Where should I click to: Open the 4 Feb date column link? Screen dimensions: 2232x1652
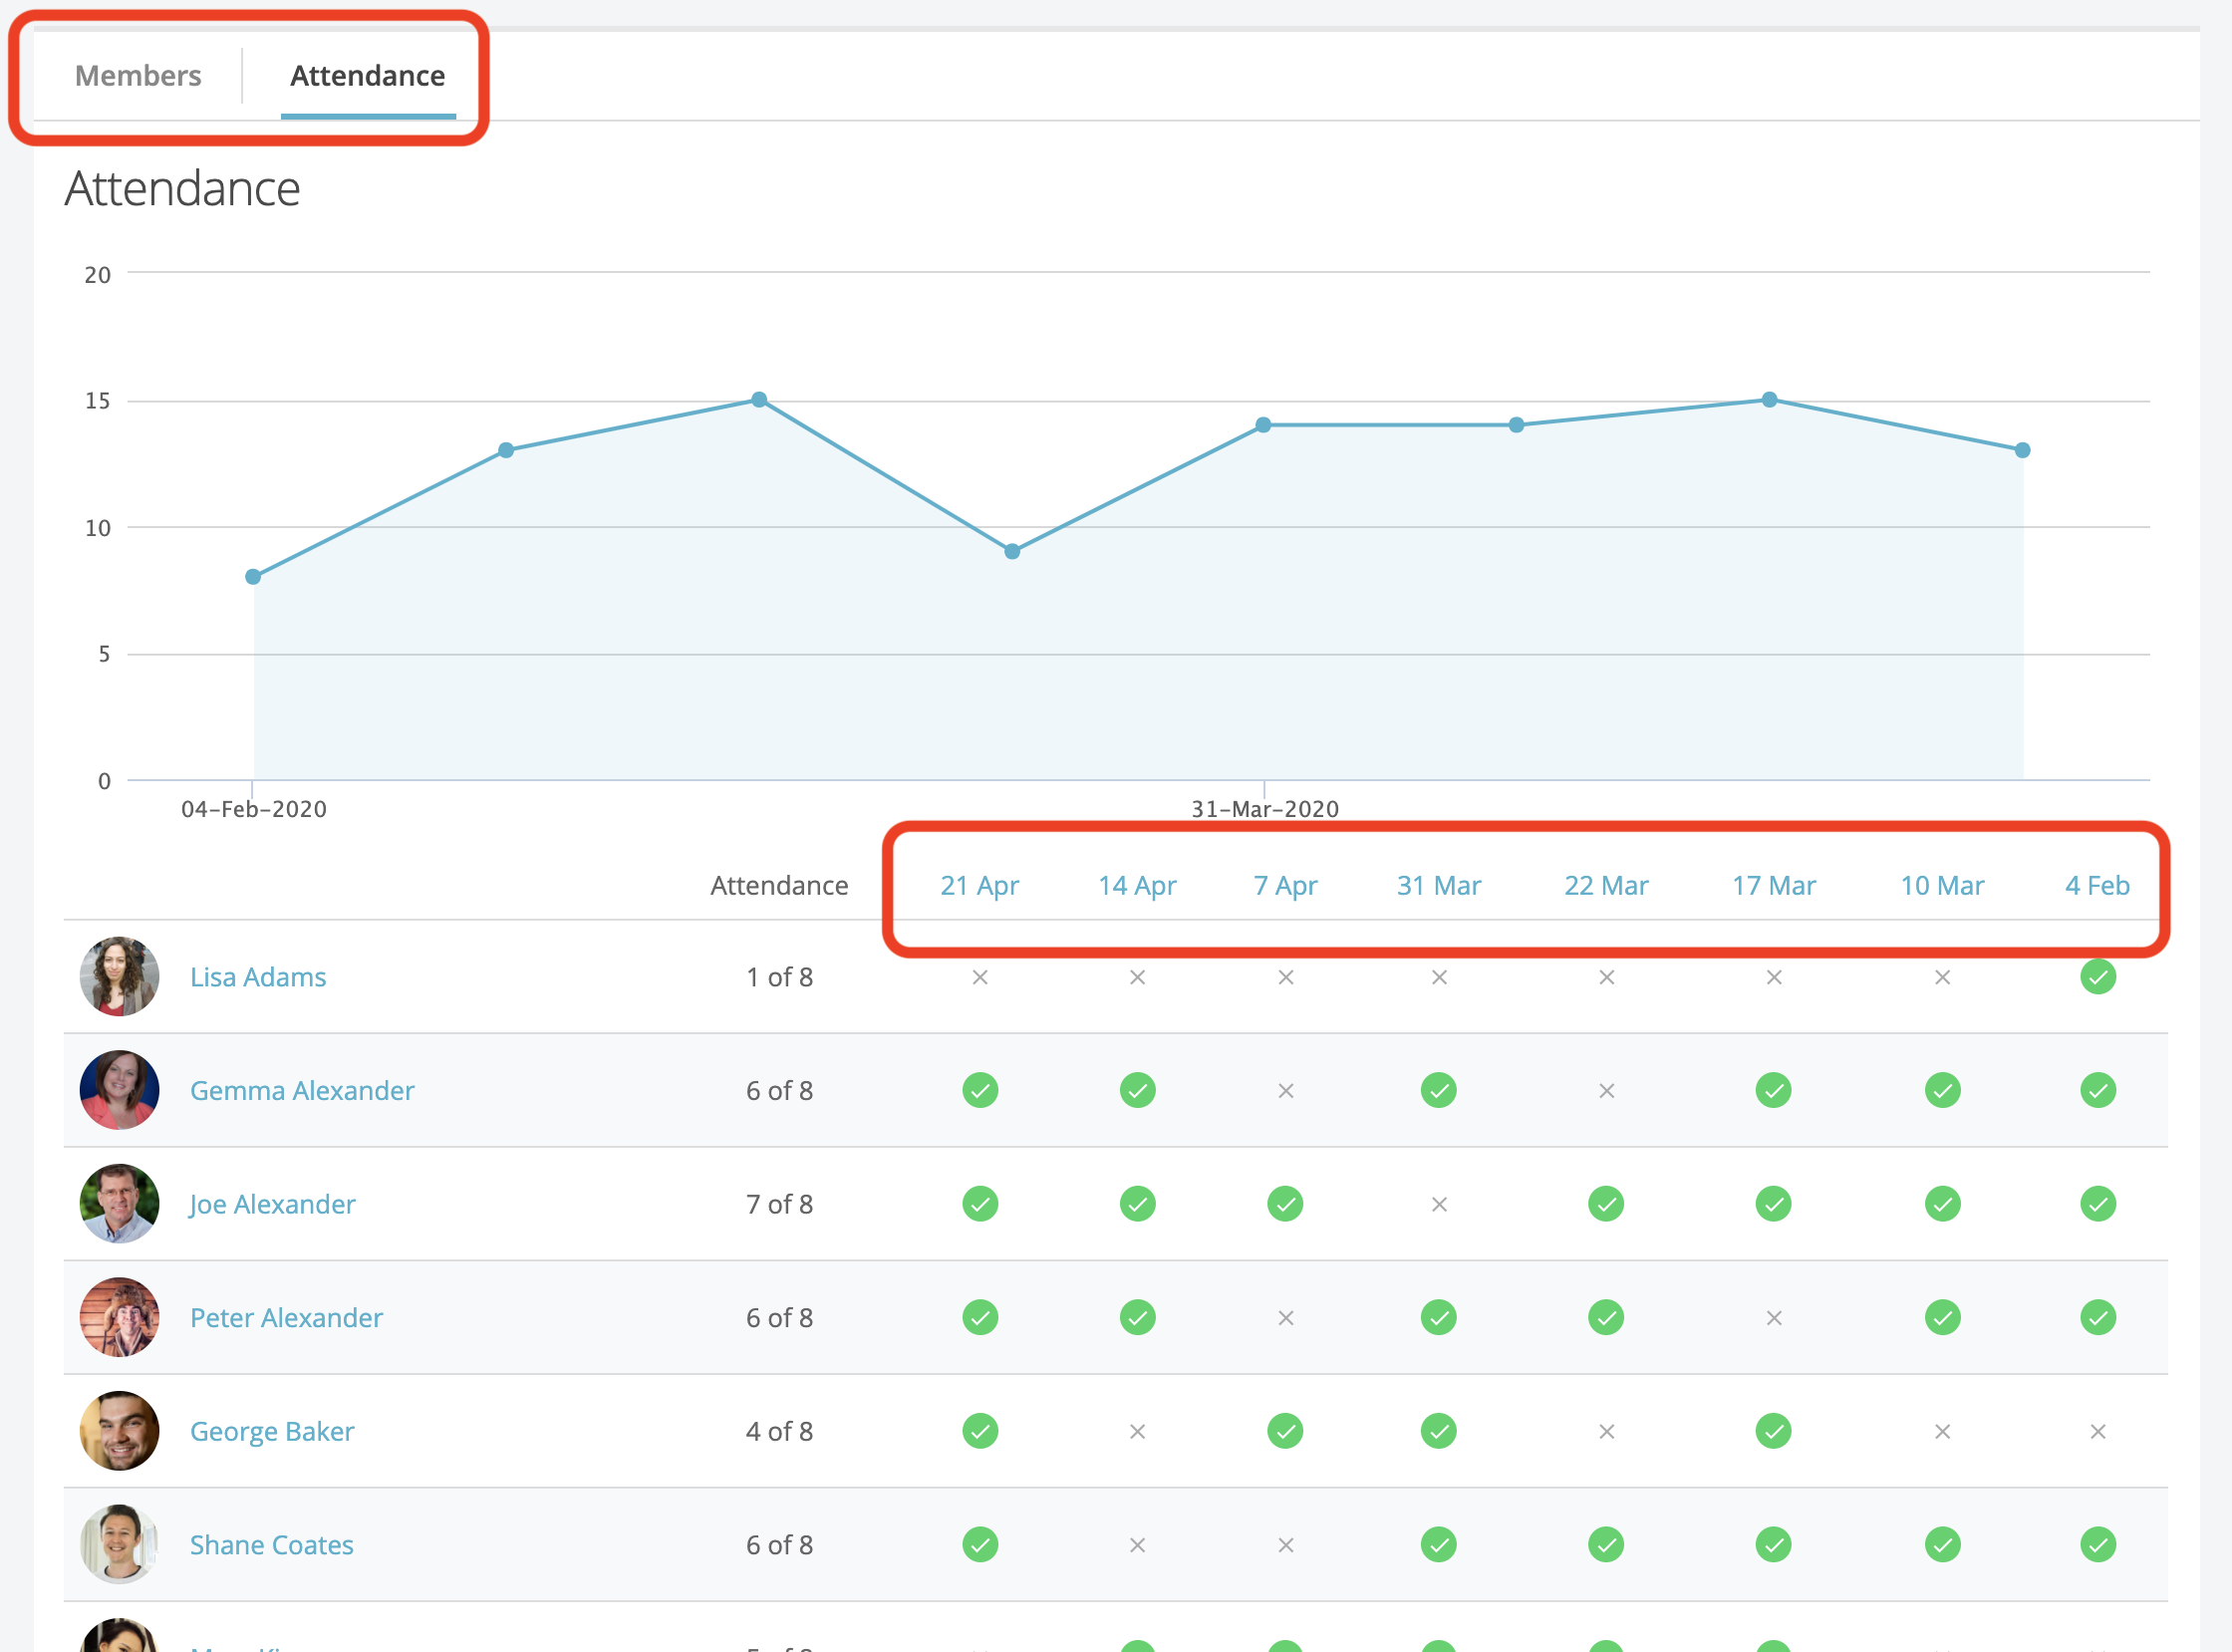(2097, 886)
